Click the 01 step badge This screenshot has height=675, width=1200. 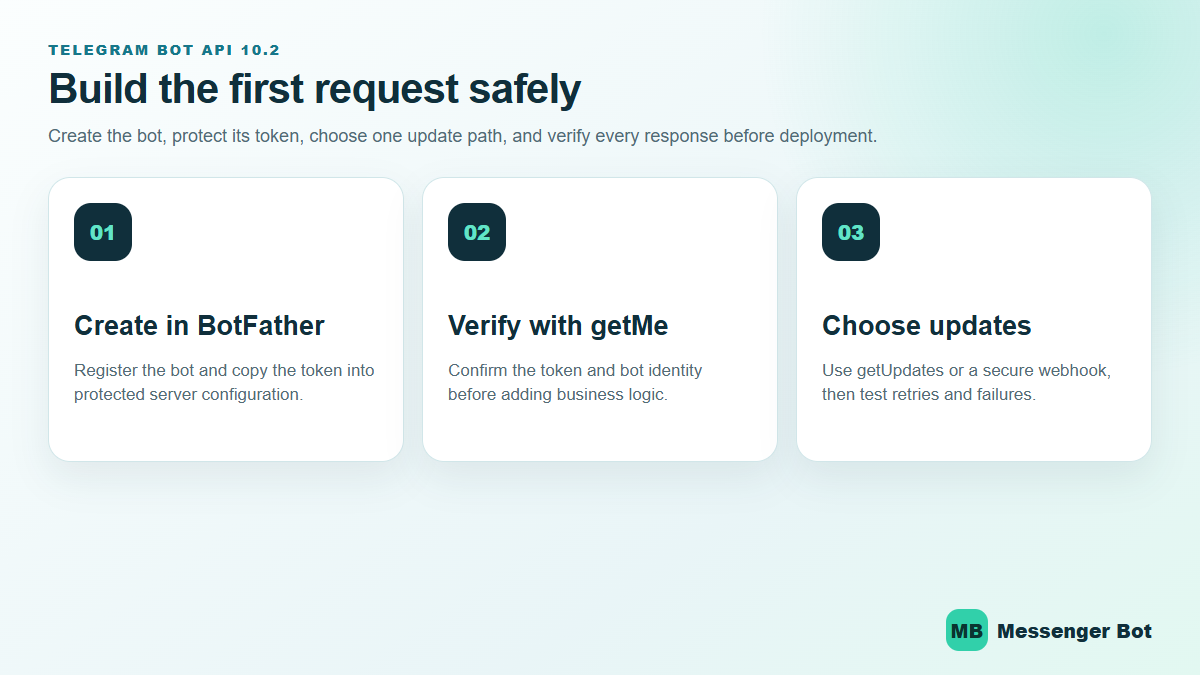103,232
